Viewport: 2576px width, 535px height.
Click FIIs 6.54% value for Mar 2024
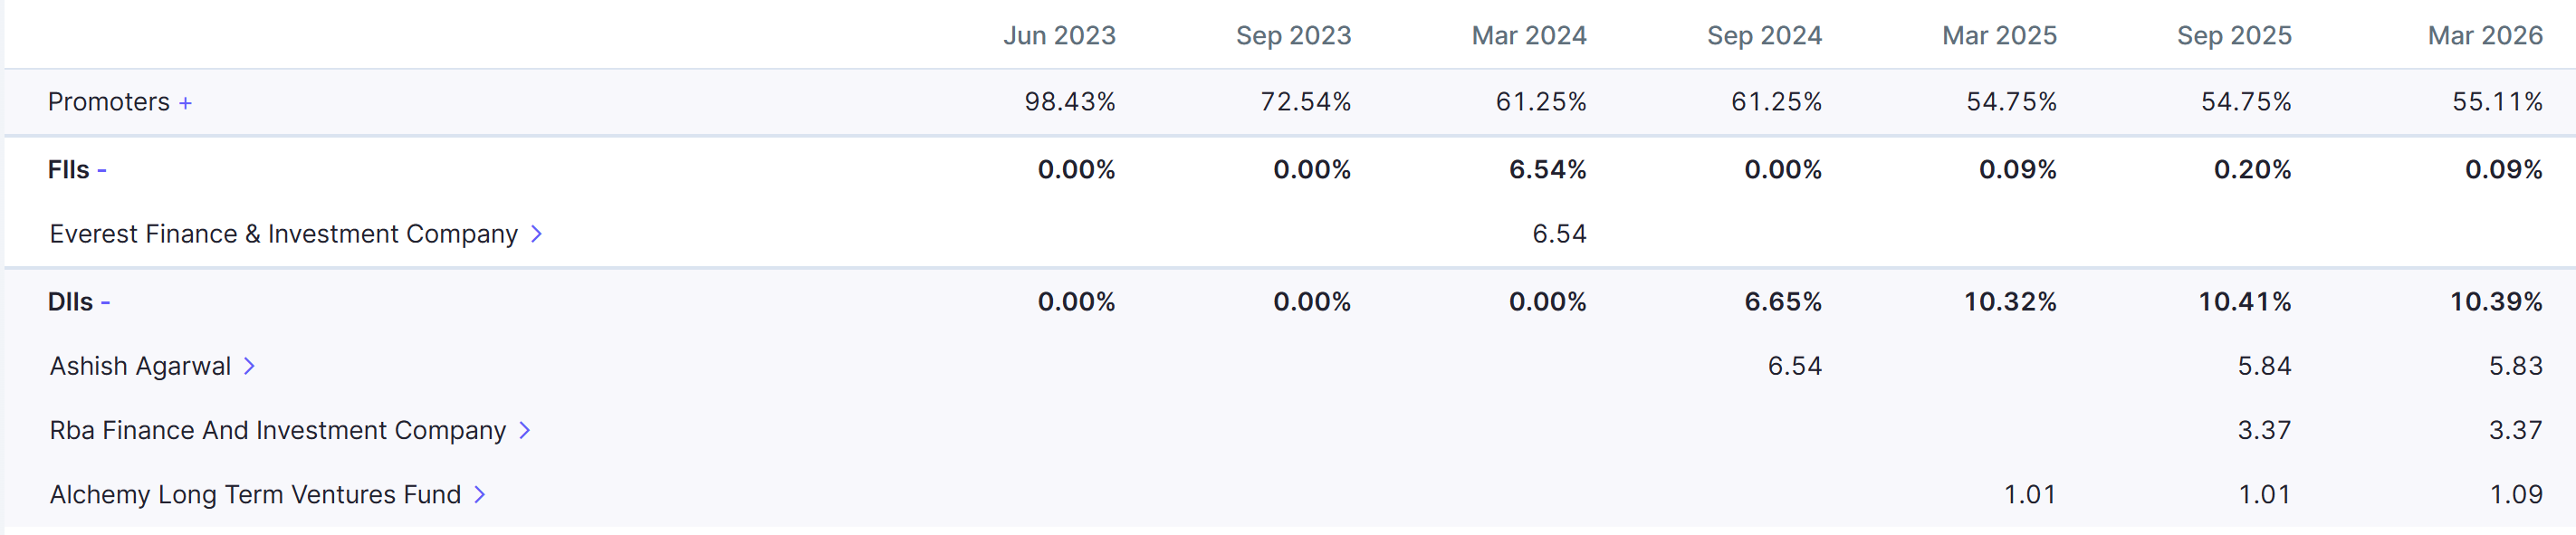[x=1547, y=170]
